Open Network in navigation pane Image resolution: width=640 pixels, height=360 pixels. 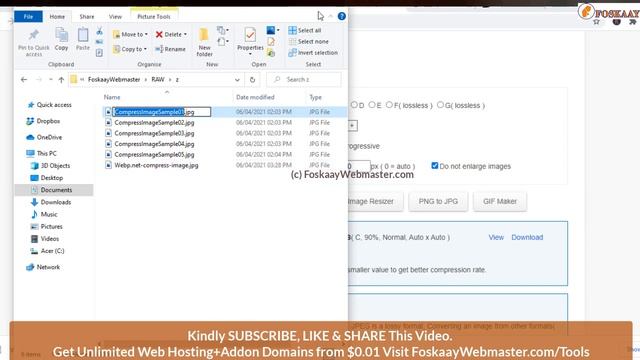click(43, 267)
